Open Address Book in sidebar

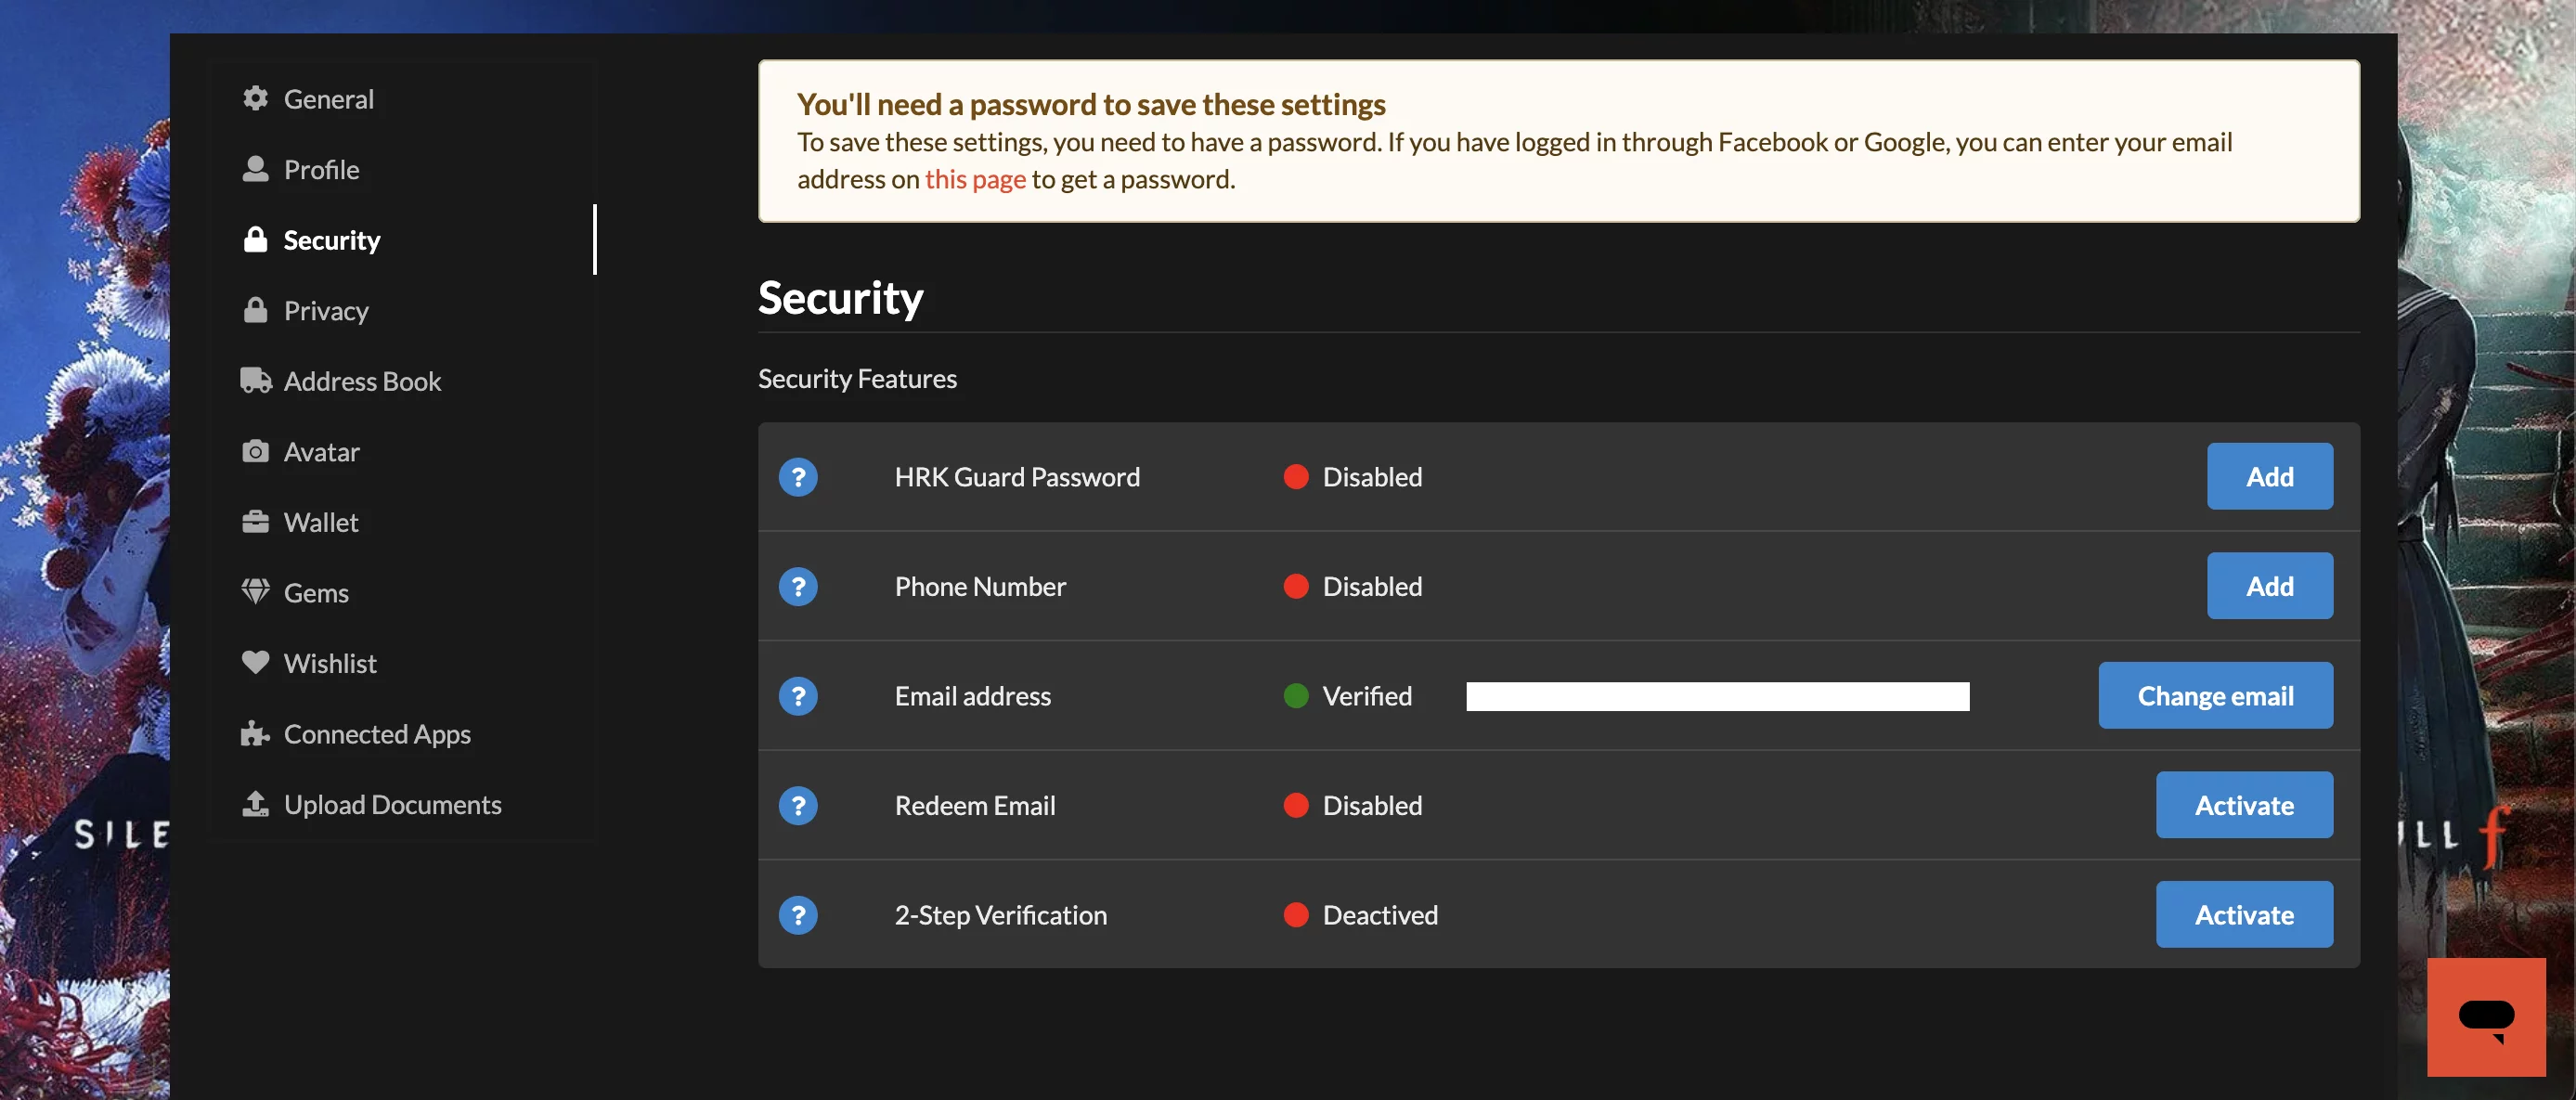361,381
